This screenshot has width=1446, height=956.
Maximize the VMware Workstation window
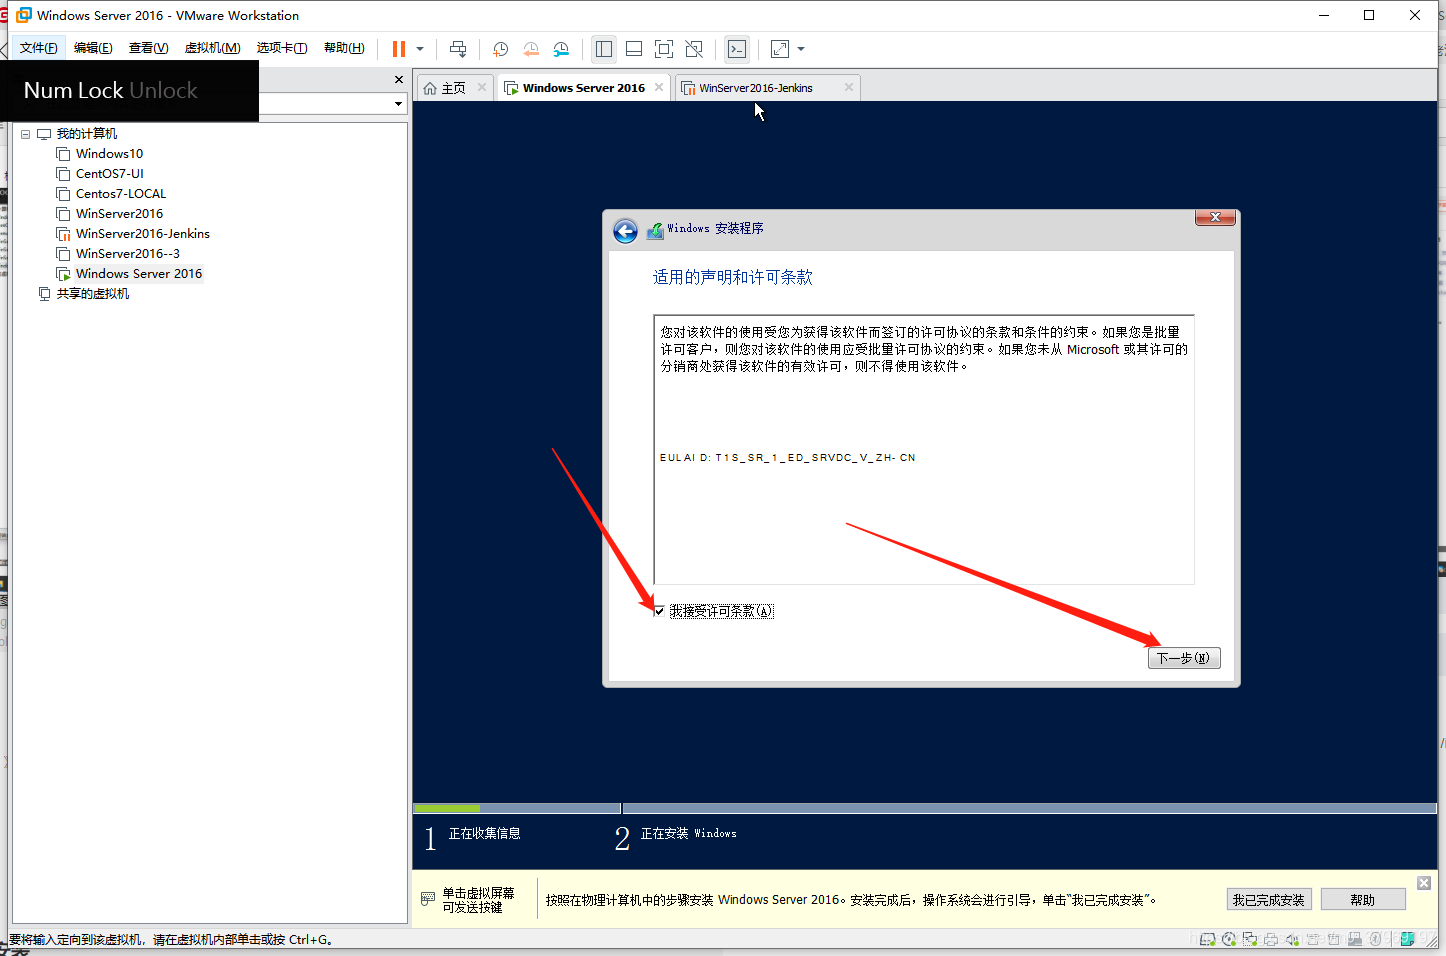tap(1369, 15)
